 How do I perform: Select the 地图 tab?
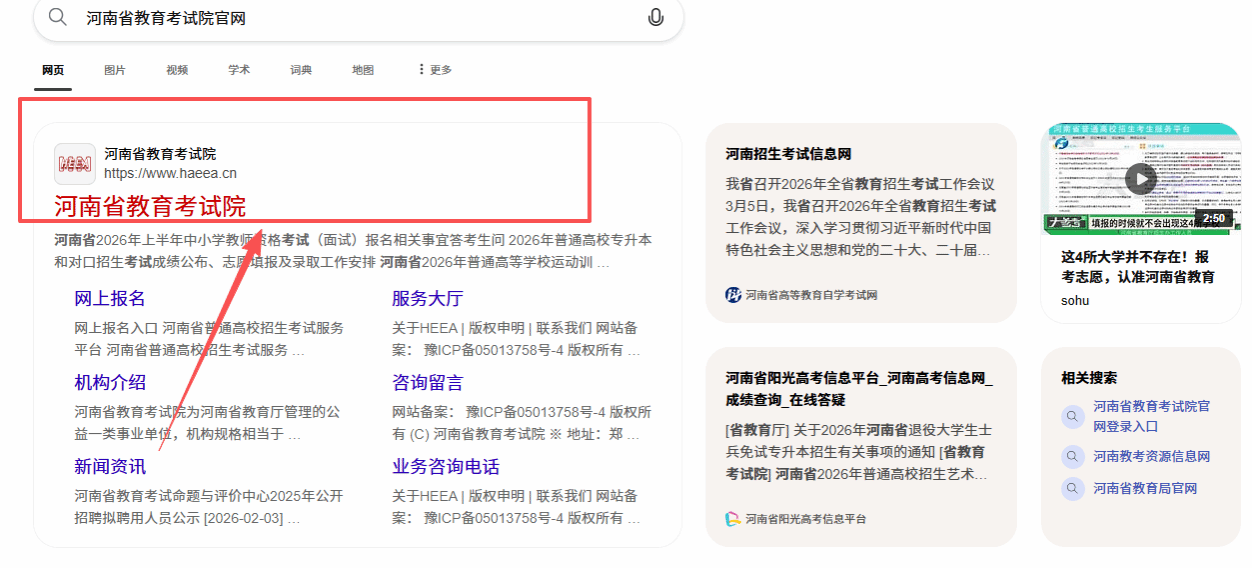[x=363, y=70]
